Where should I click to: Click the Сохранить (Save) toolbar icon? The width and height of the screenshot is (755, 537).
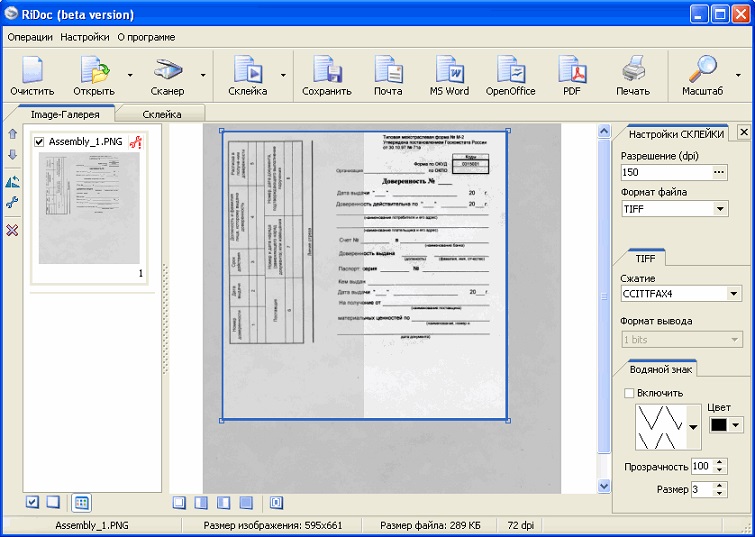coord(327,69)
